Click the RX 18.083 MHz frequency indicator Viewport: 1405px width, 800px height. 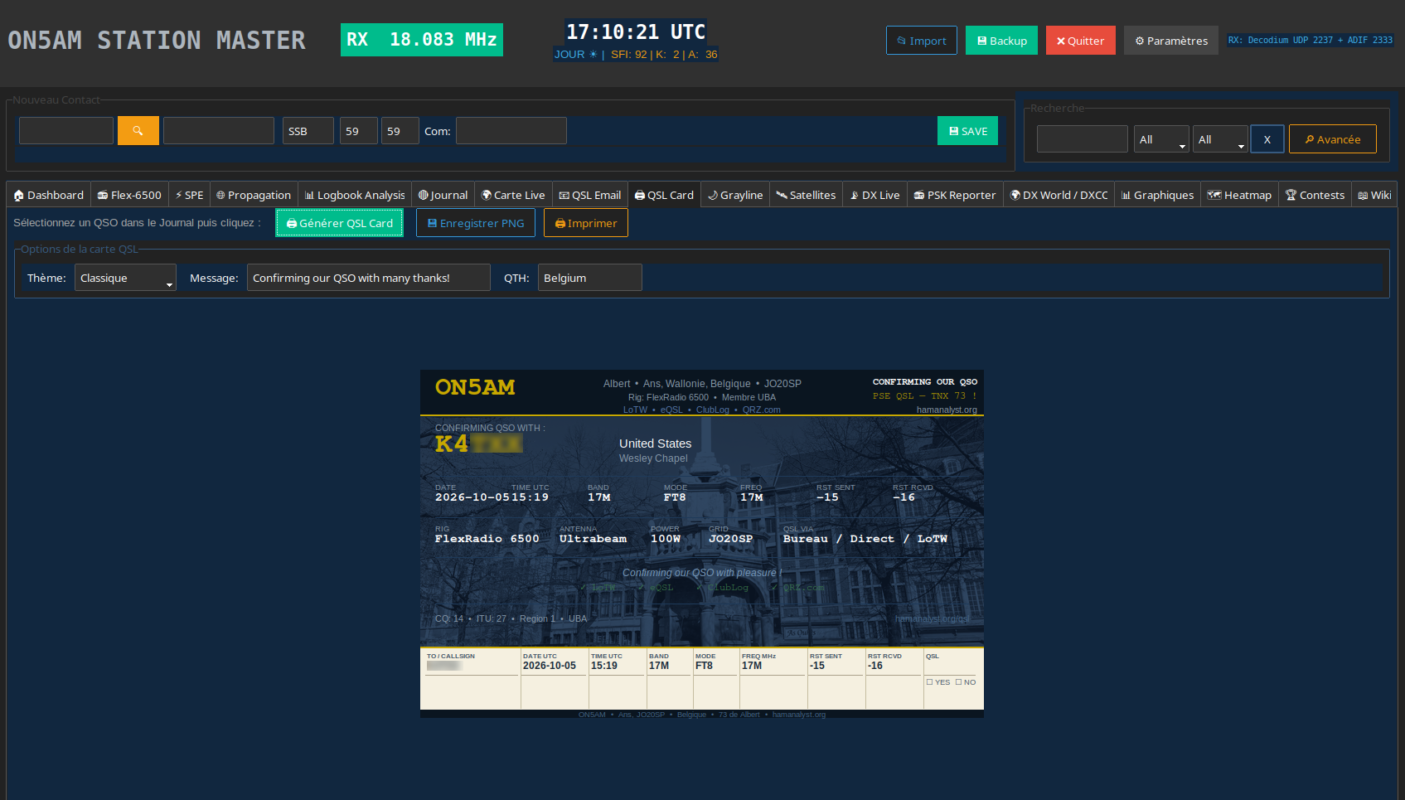pyautogui.click(x=422, y=40)
